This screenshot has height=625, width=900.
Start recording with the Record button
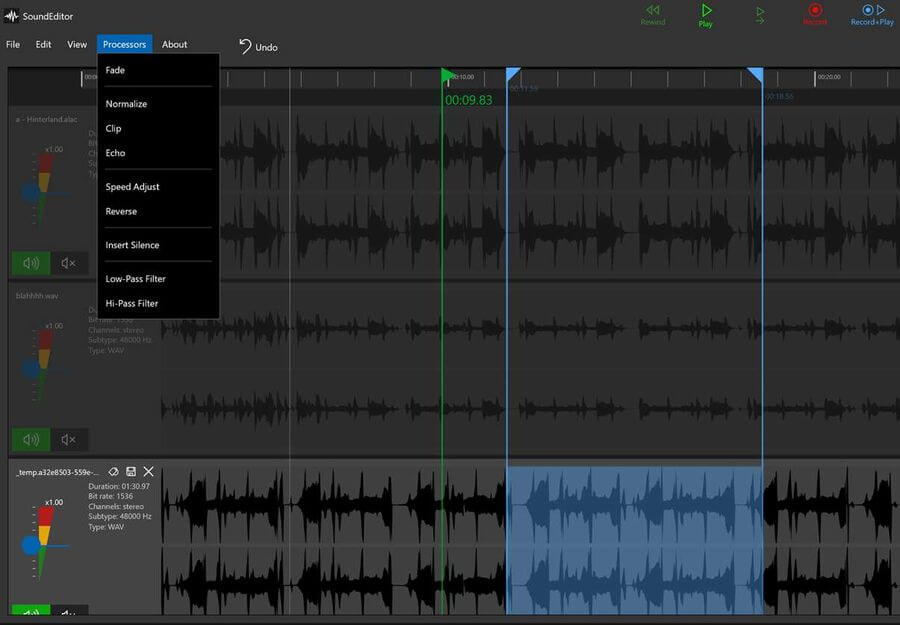coord(815,14)
